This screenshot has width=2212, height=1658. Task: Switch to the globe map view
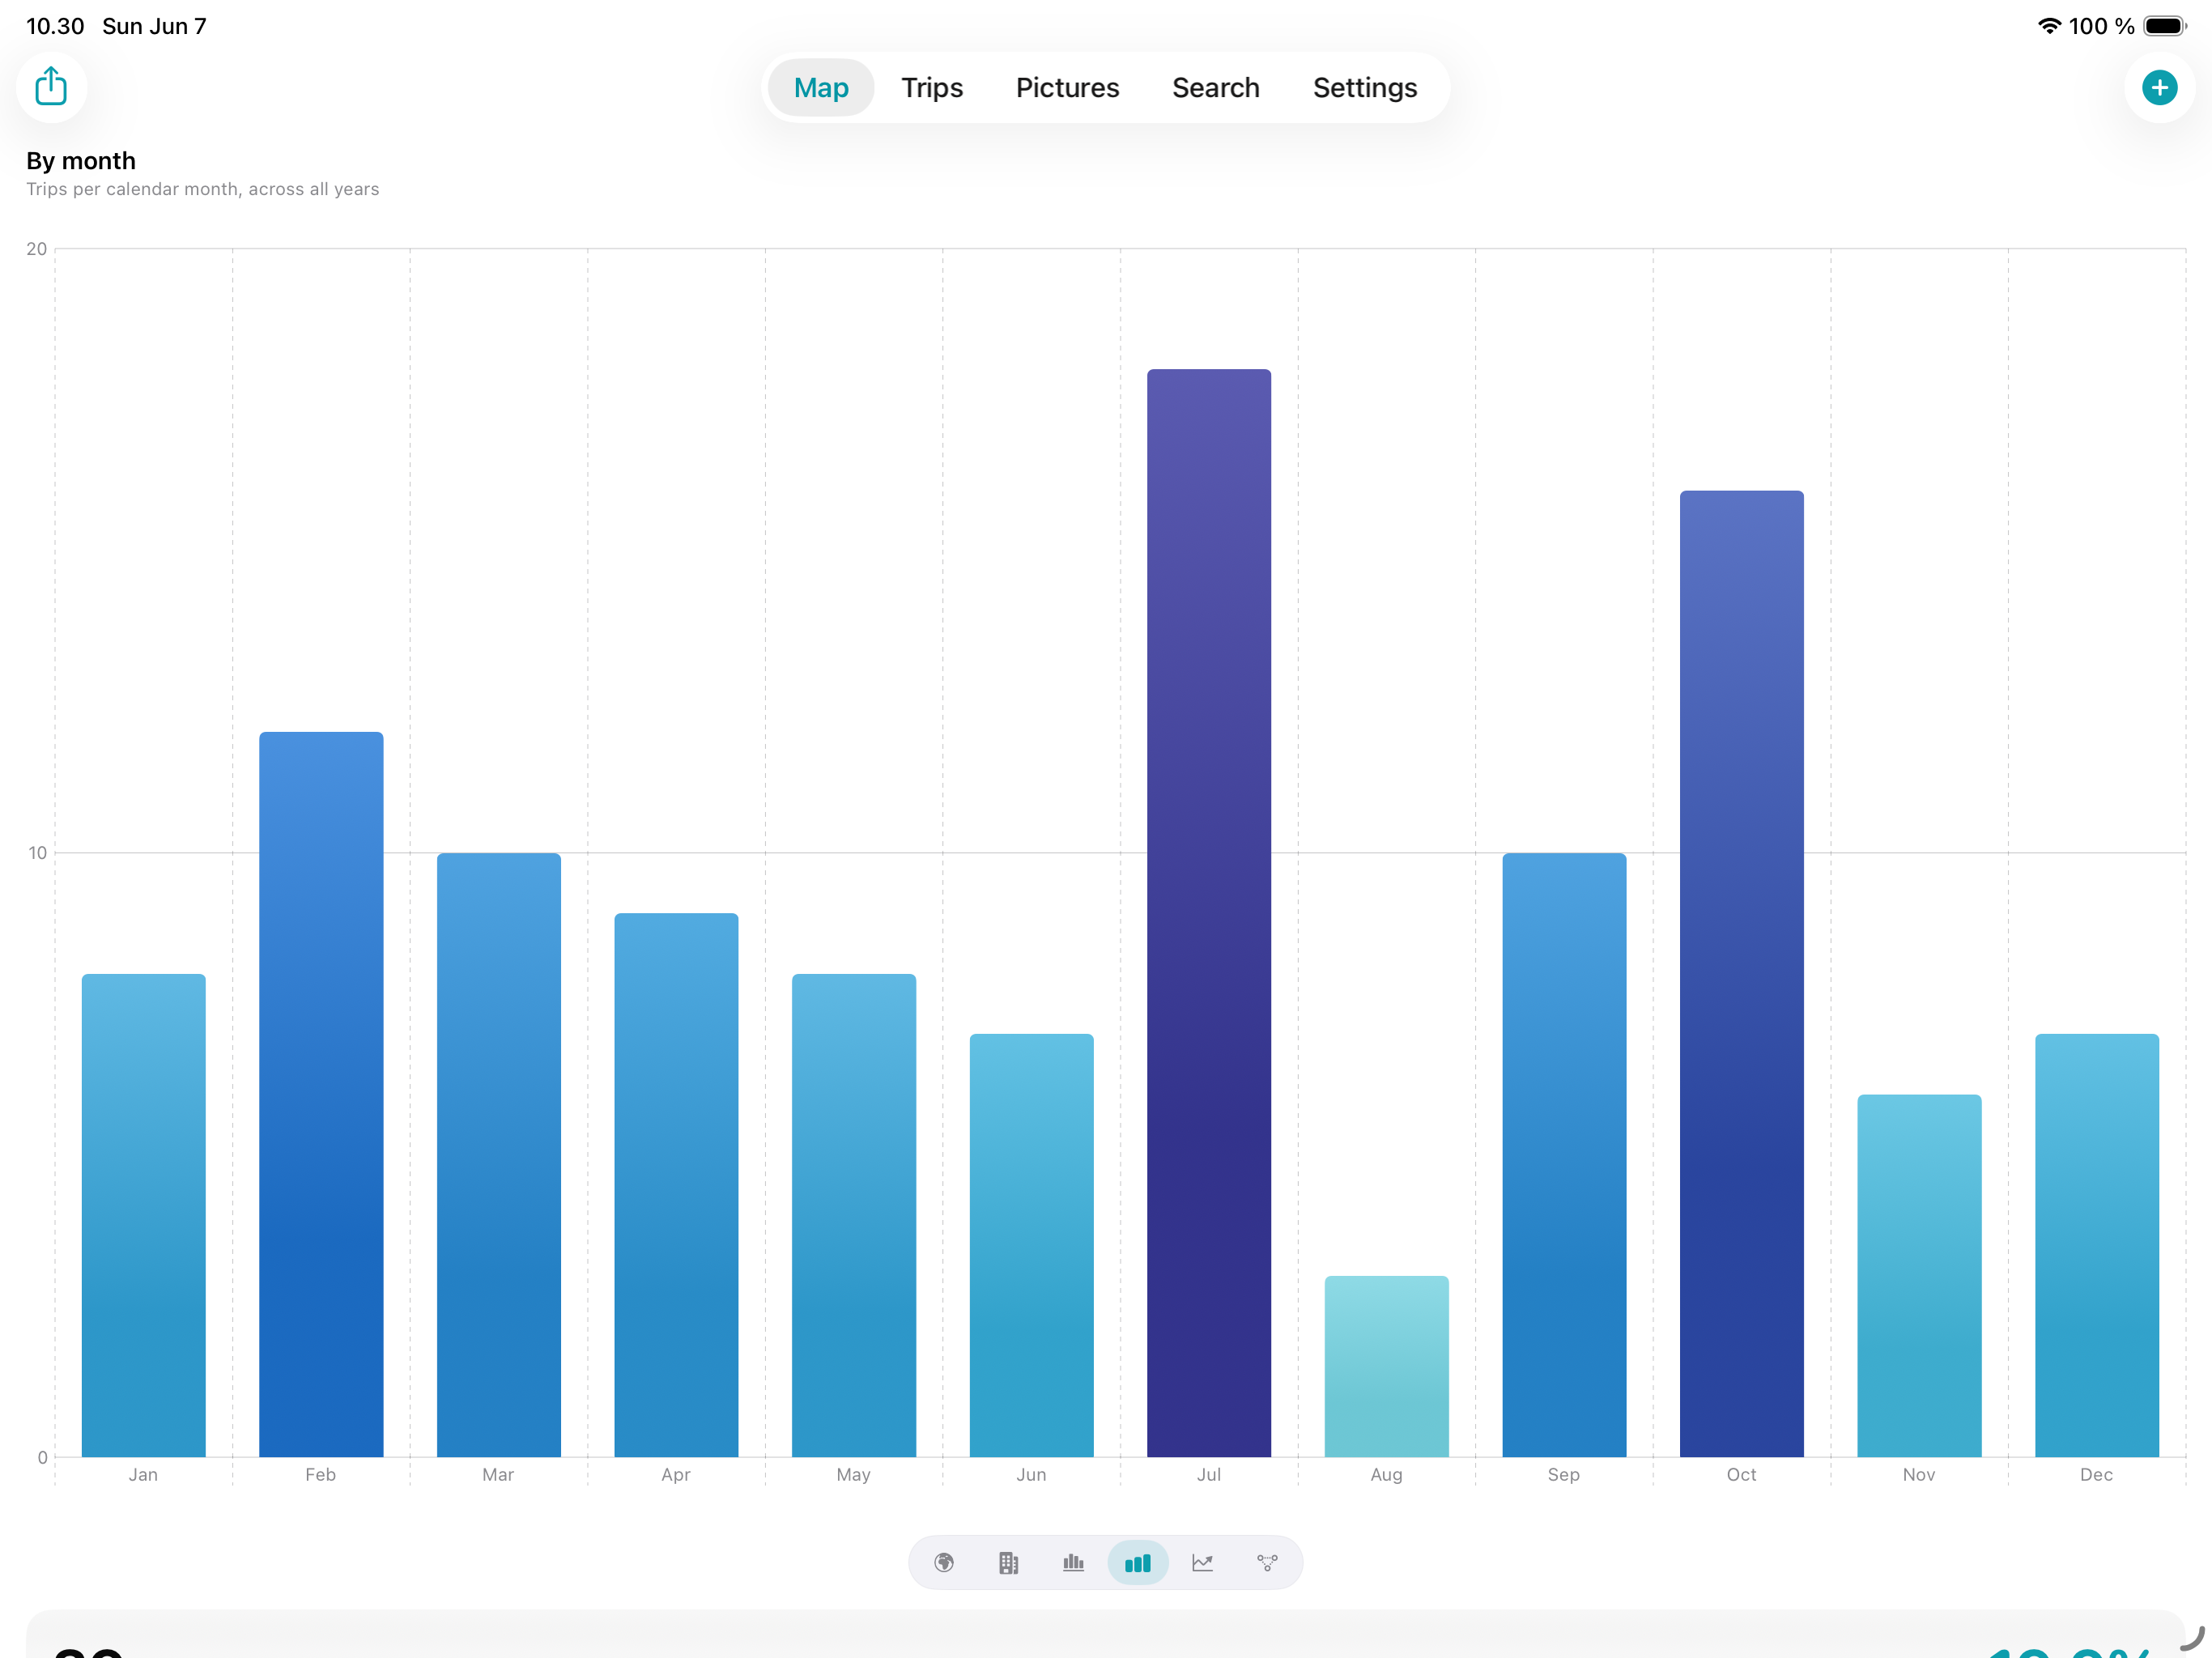[944, 1562]
